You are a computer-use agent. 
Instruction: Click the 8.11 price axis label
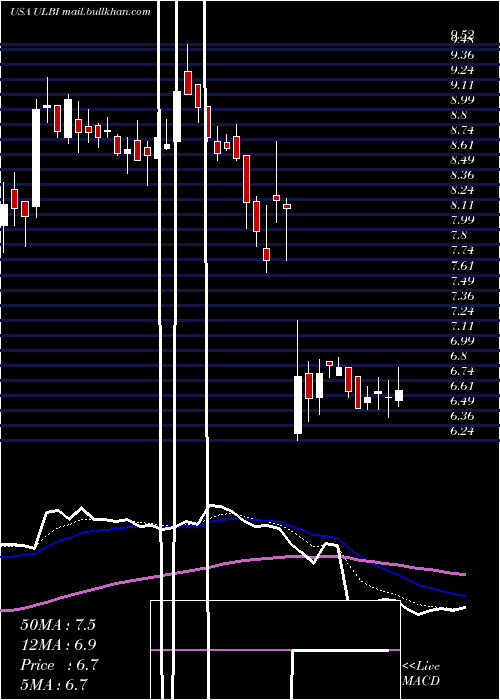462,205
